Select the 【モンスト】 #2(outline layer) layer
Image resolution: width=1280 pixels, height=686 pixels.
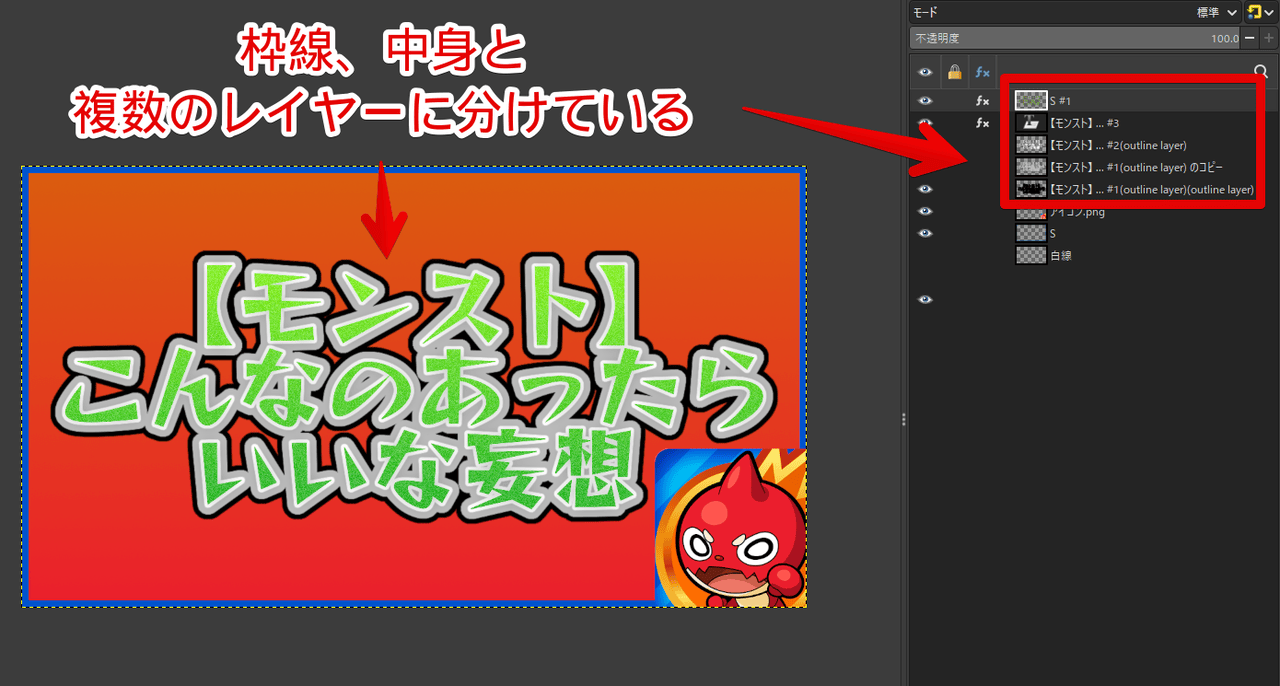pyautogui.click(x=1118, y=145)
